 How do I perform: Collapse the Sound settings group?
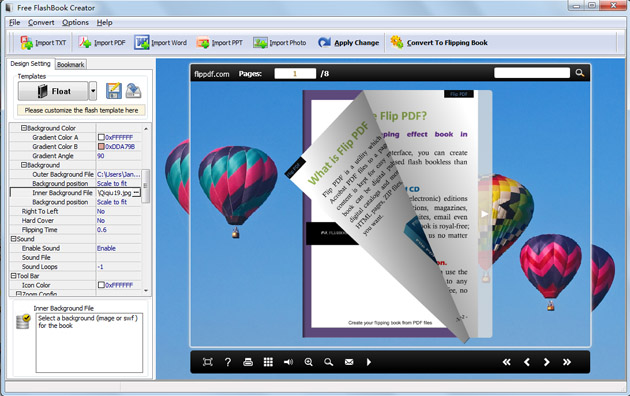tap(13, 239)
